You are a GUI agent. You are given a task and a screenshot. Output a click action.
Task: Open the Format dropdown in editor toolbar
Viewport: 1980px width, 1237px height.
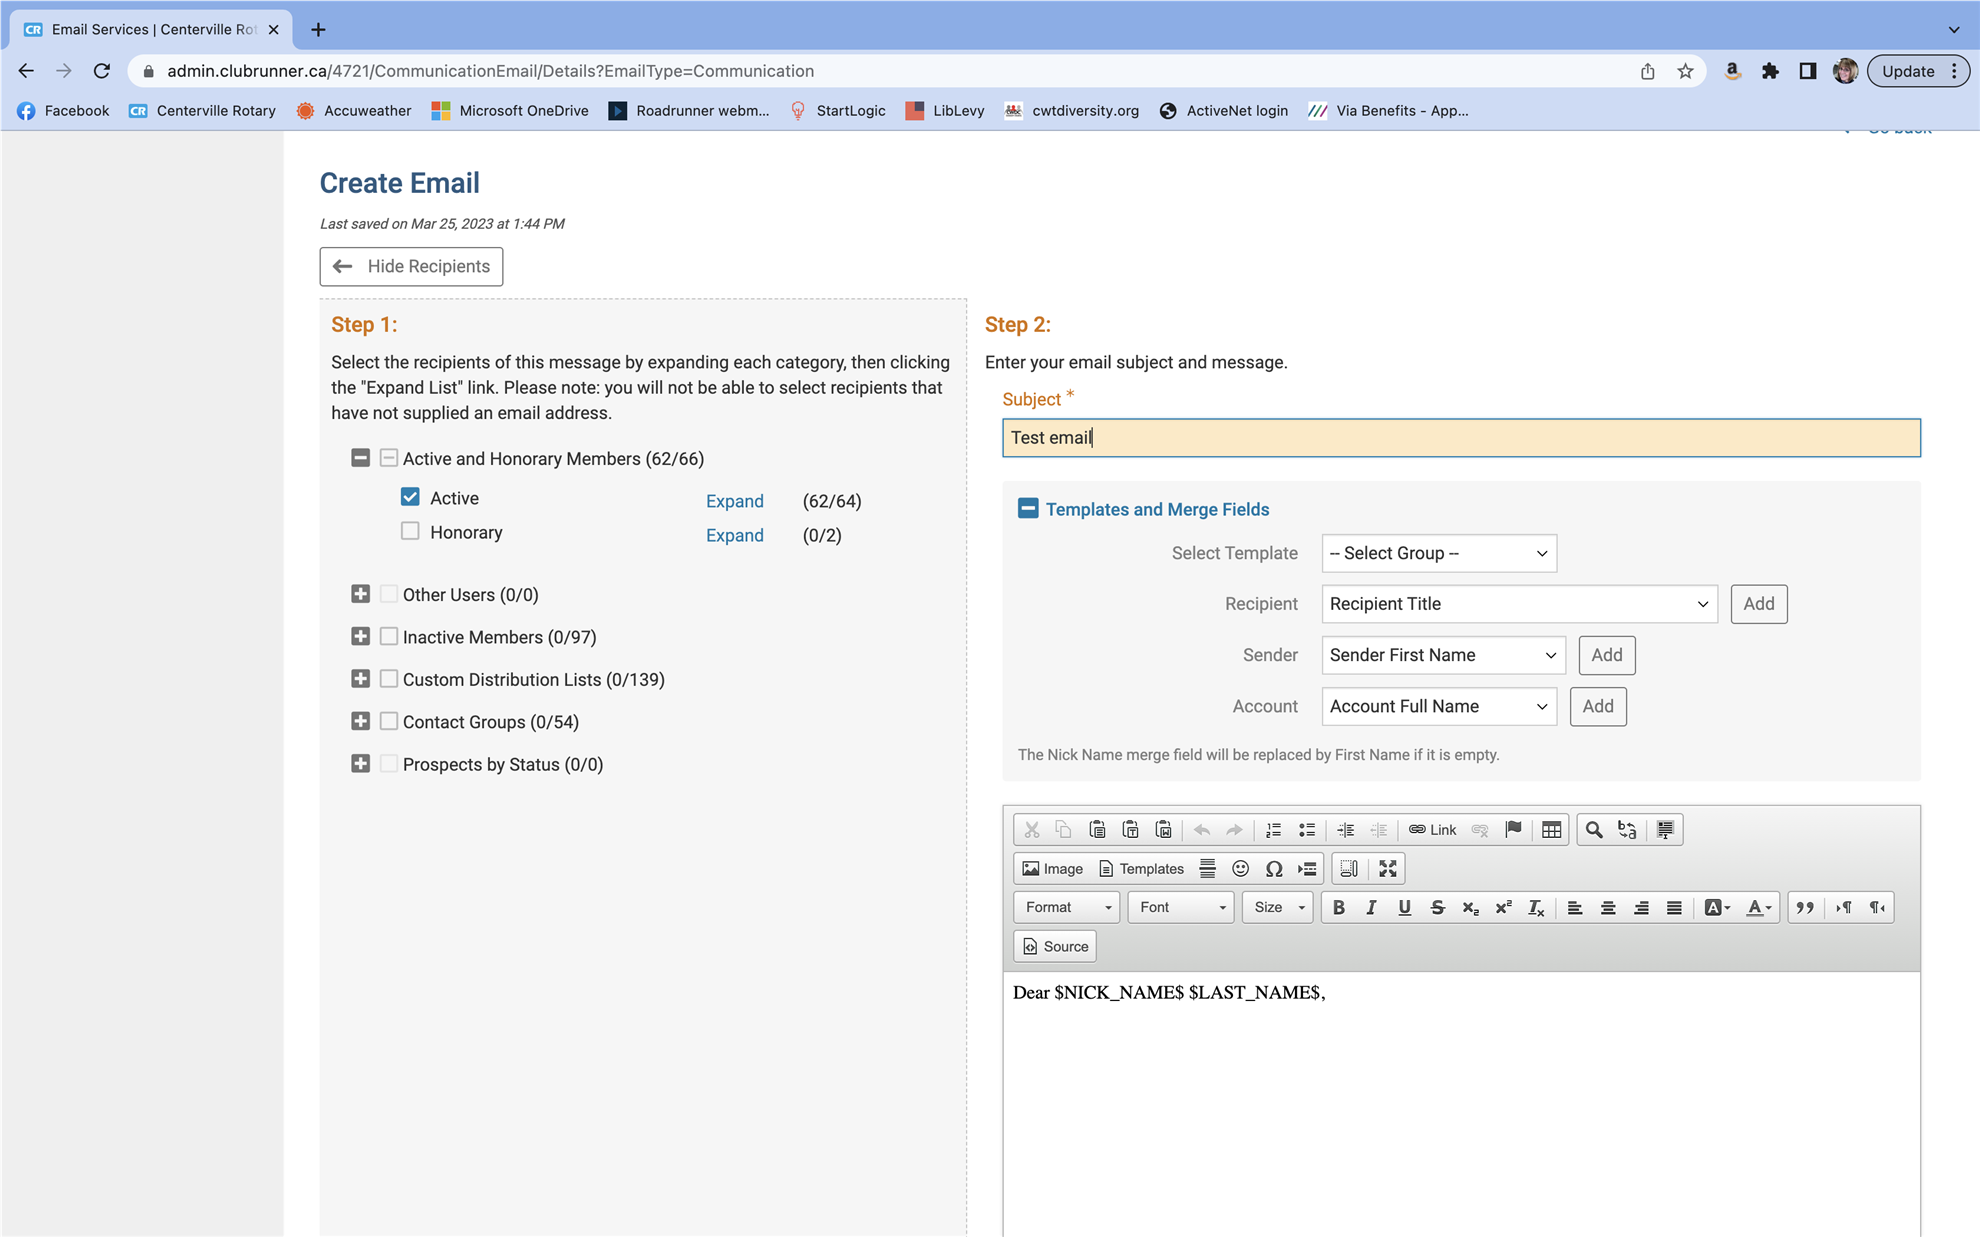tap(1066, 908)
